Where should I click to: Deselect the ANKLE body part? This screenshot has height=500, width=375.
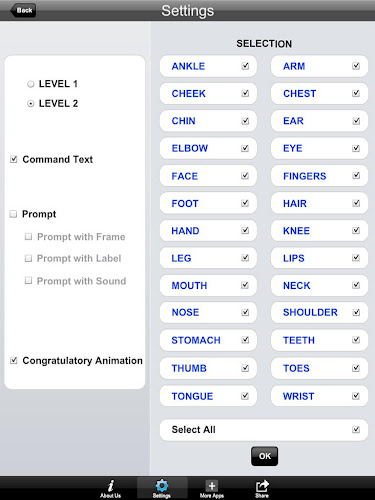[x=245, y=66]
